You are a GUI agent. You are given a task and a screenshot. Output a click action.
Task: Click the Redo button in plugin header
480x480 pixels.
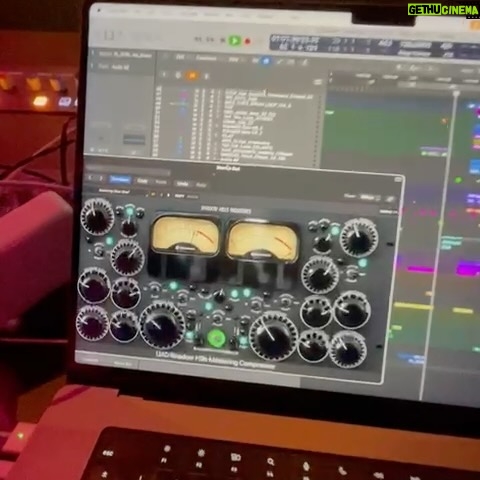201,184
